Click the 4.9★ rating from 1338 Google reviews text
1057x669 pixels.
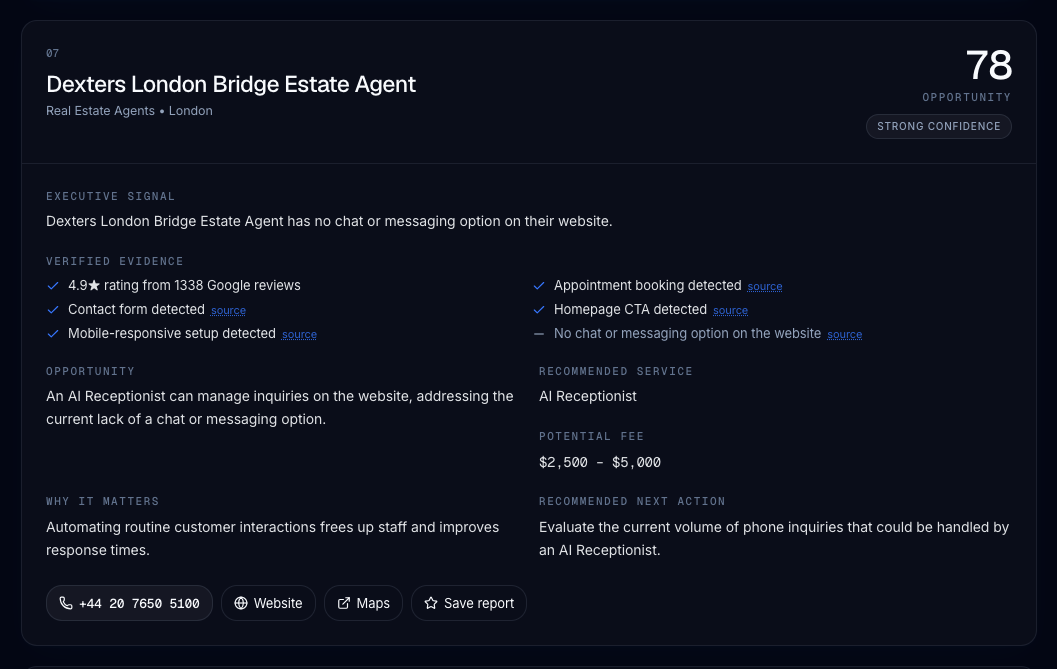184,285
